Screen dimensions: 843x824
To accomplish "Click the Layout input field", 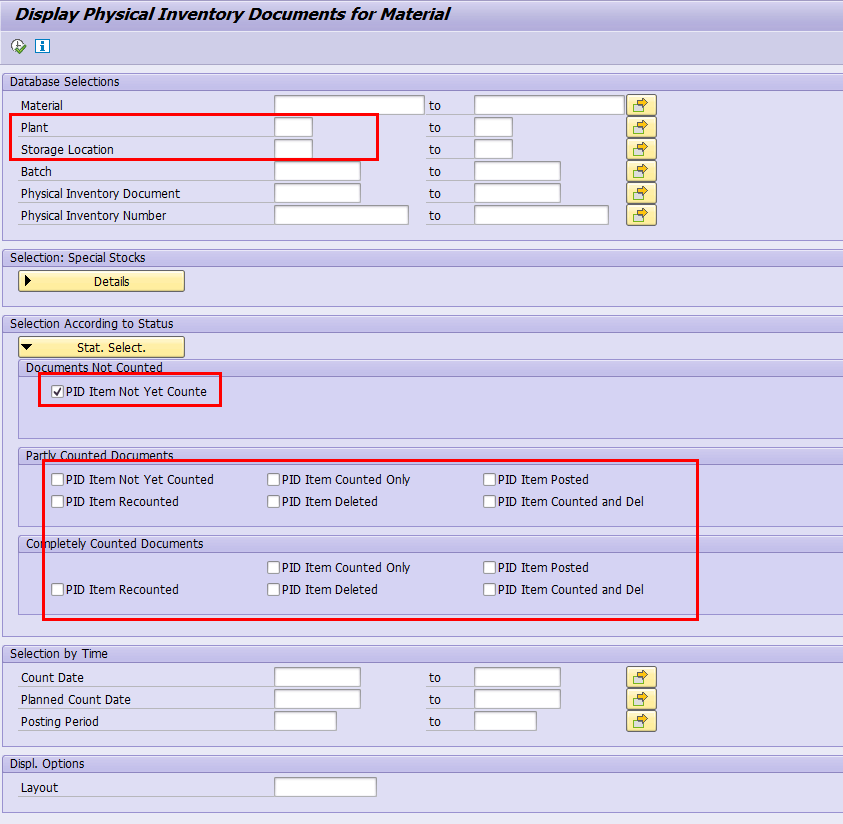I will (324, 787).
